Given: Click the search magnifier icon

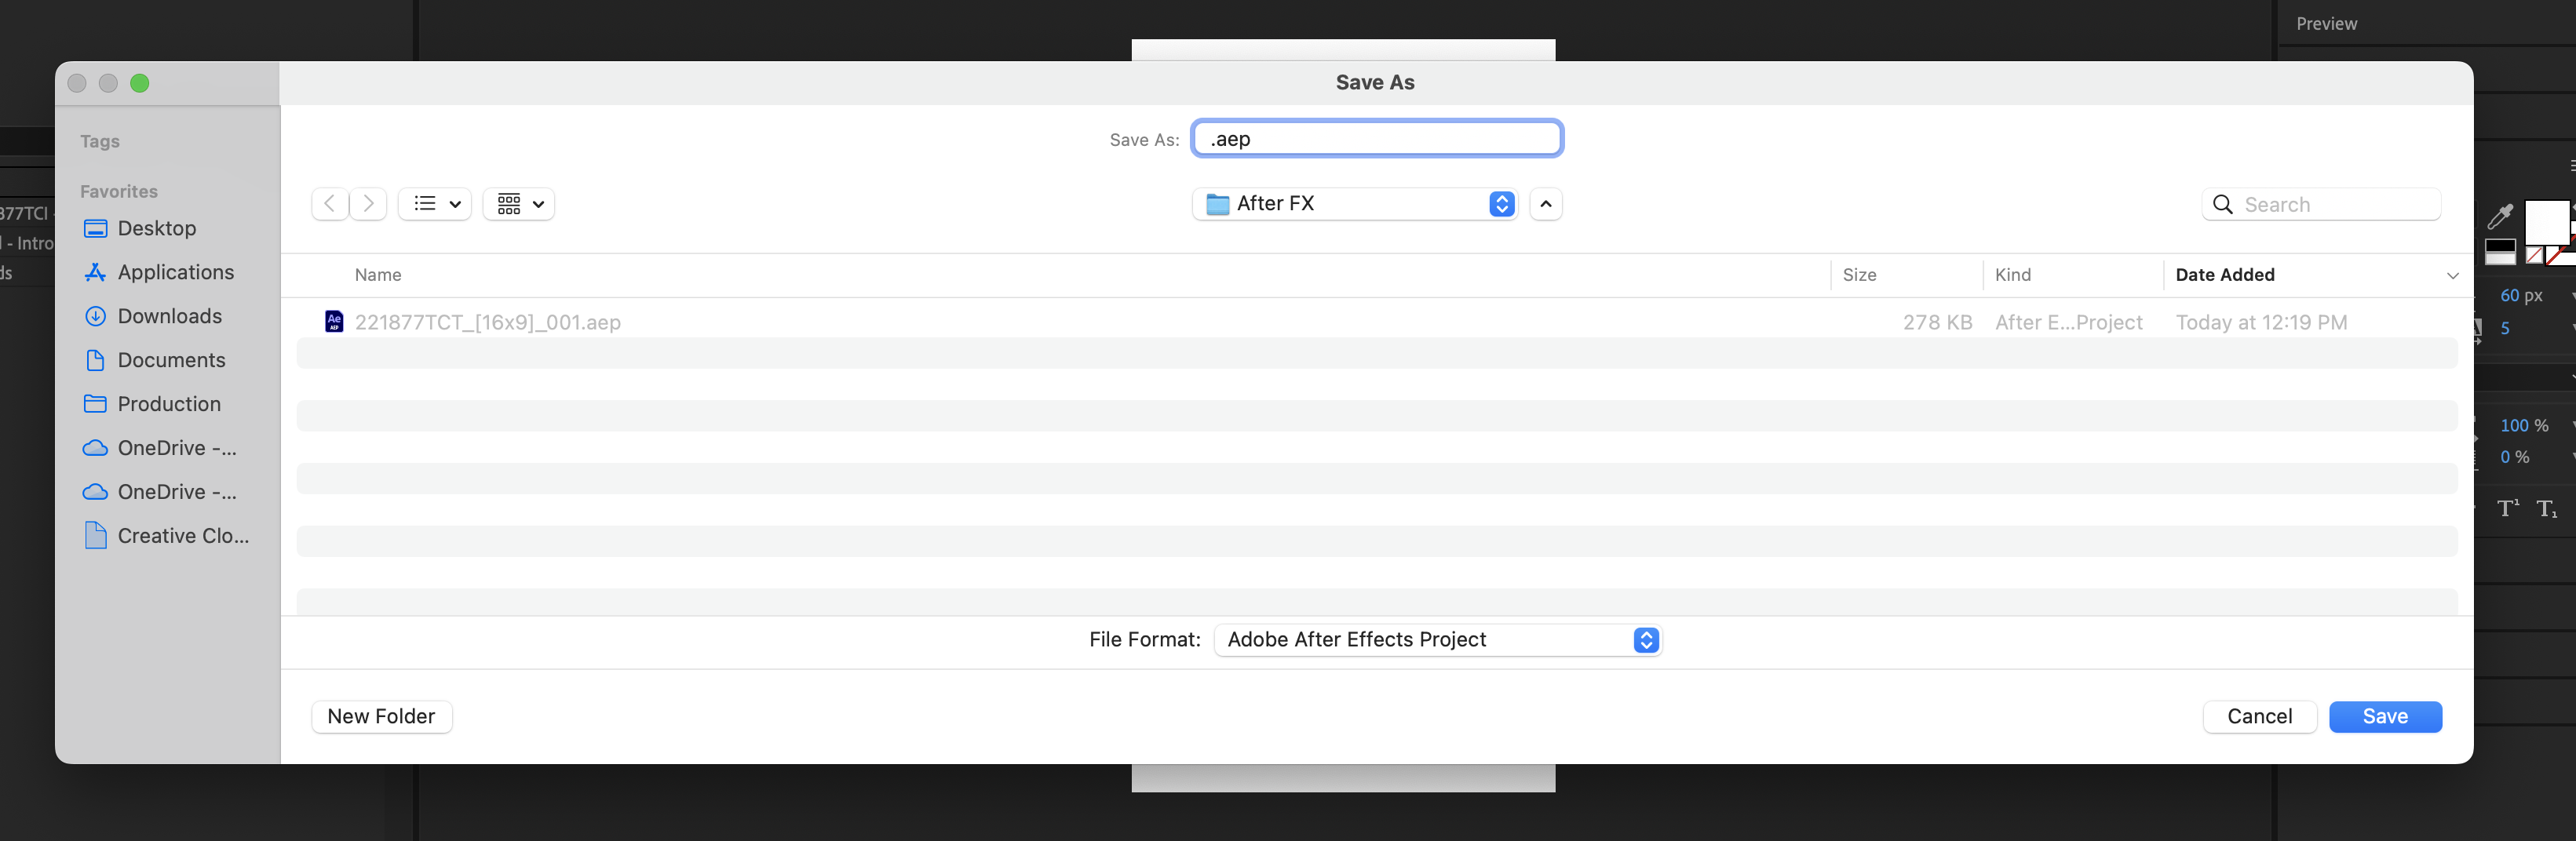Looking at the screenshot, I should click(2223, 204).
